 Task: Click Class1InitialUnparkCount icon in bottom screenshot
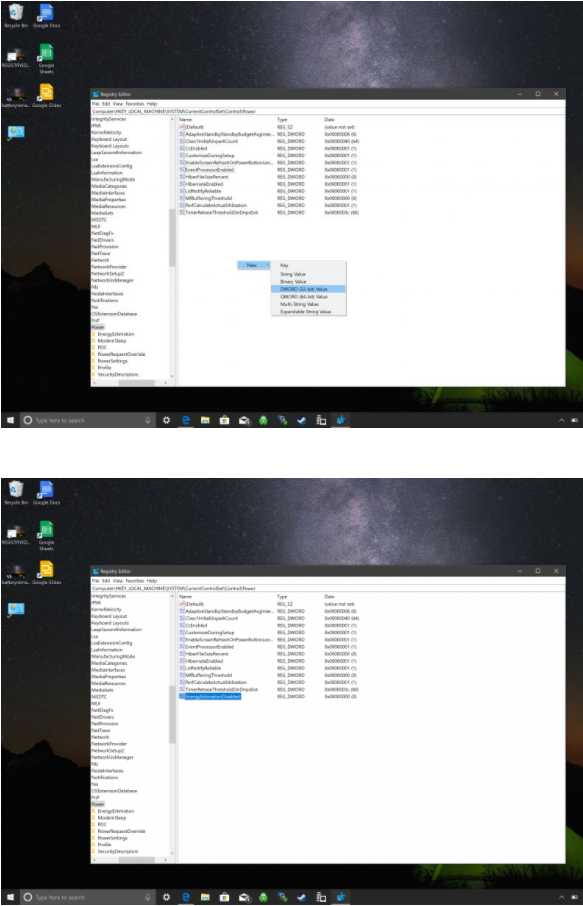181,618
